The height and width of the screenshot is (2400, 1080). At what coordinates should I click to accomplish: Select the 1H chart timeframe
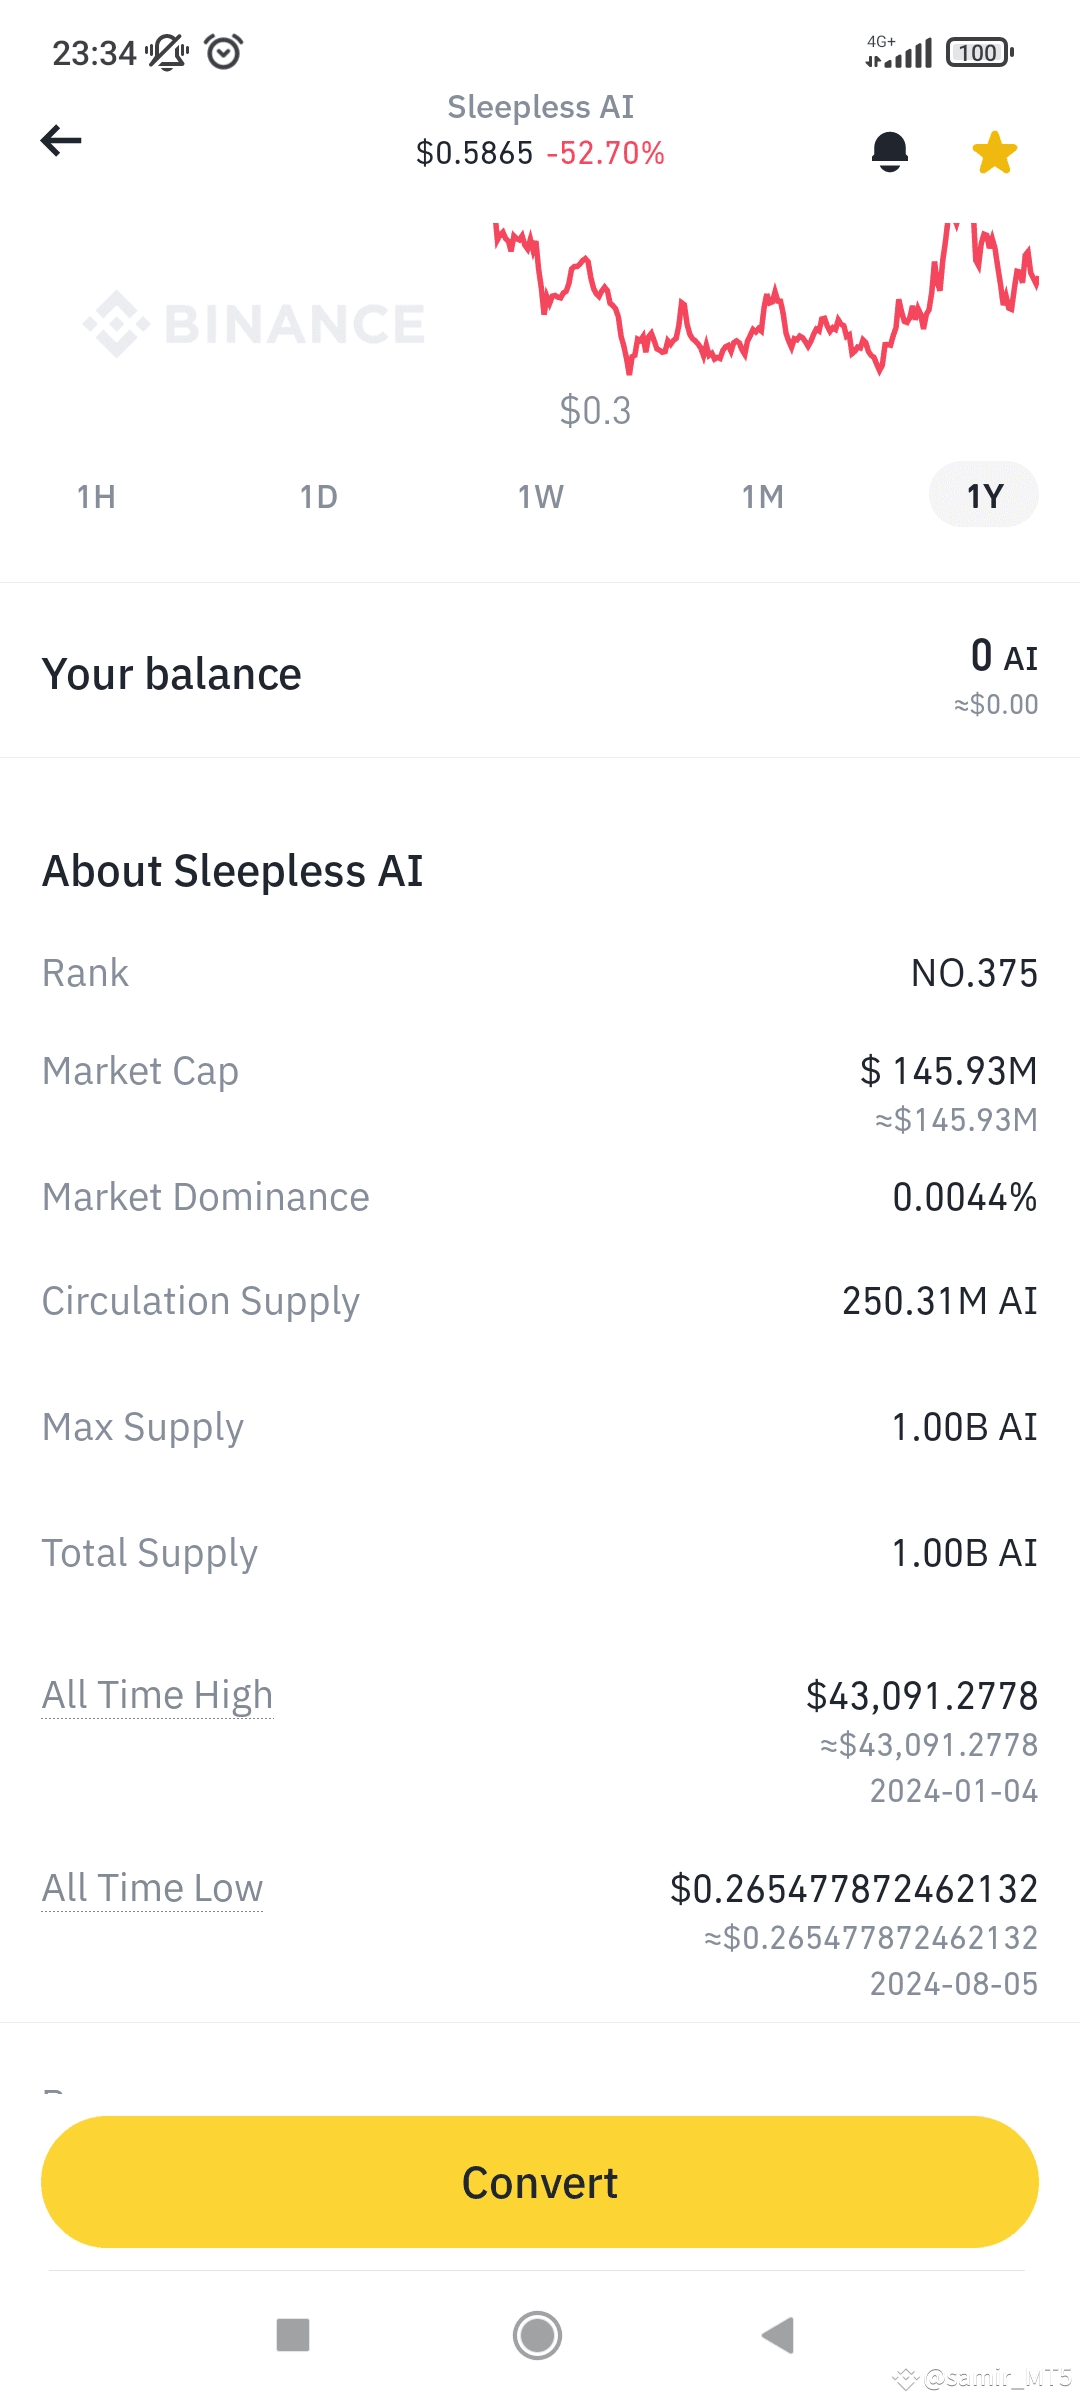[x=97, y=496]
